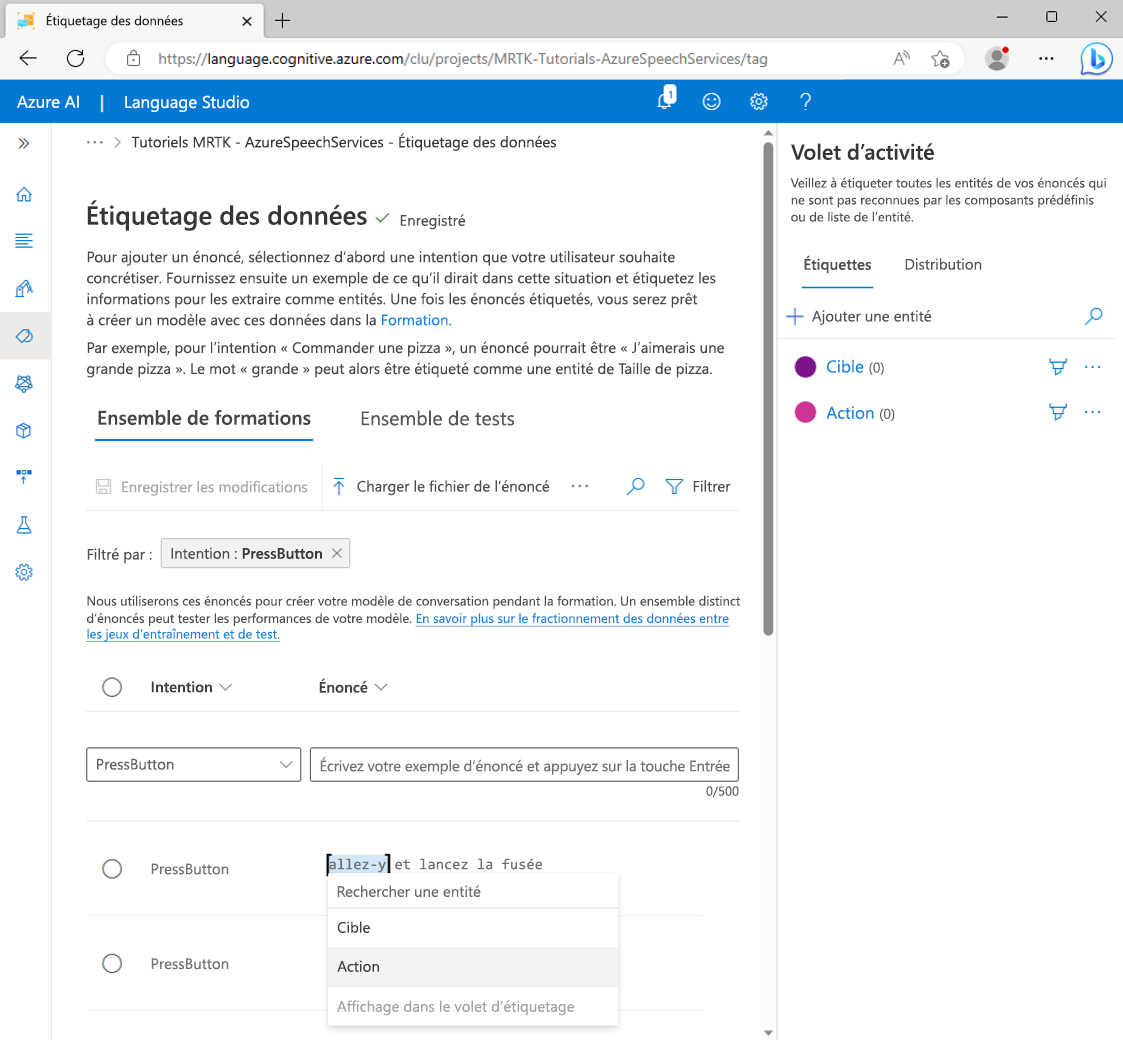
Task: Click Enregistrer les modifications button
Action: pos(202,487)
